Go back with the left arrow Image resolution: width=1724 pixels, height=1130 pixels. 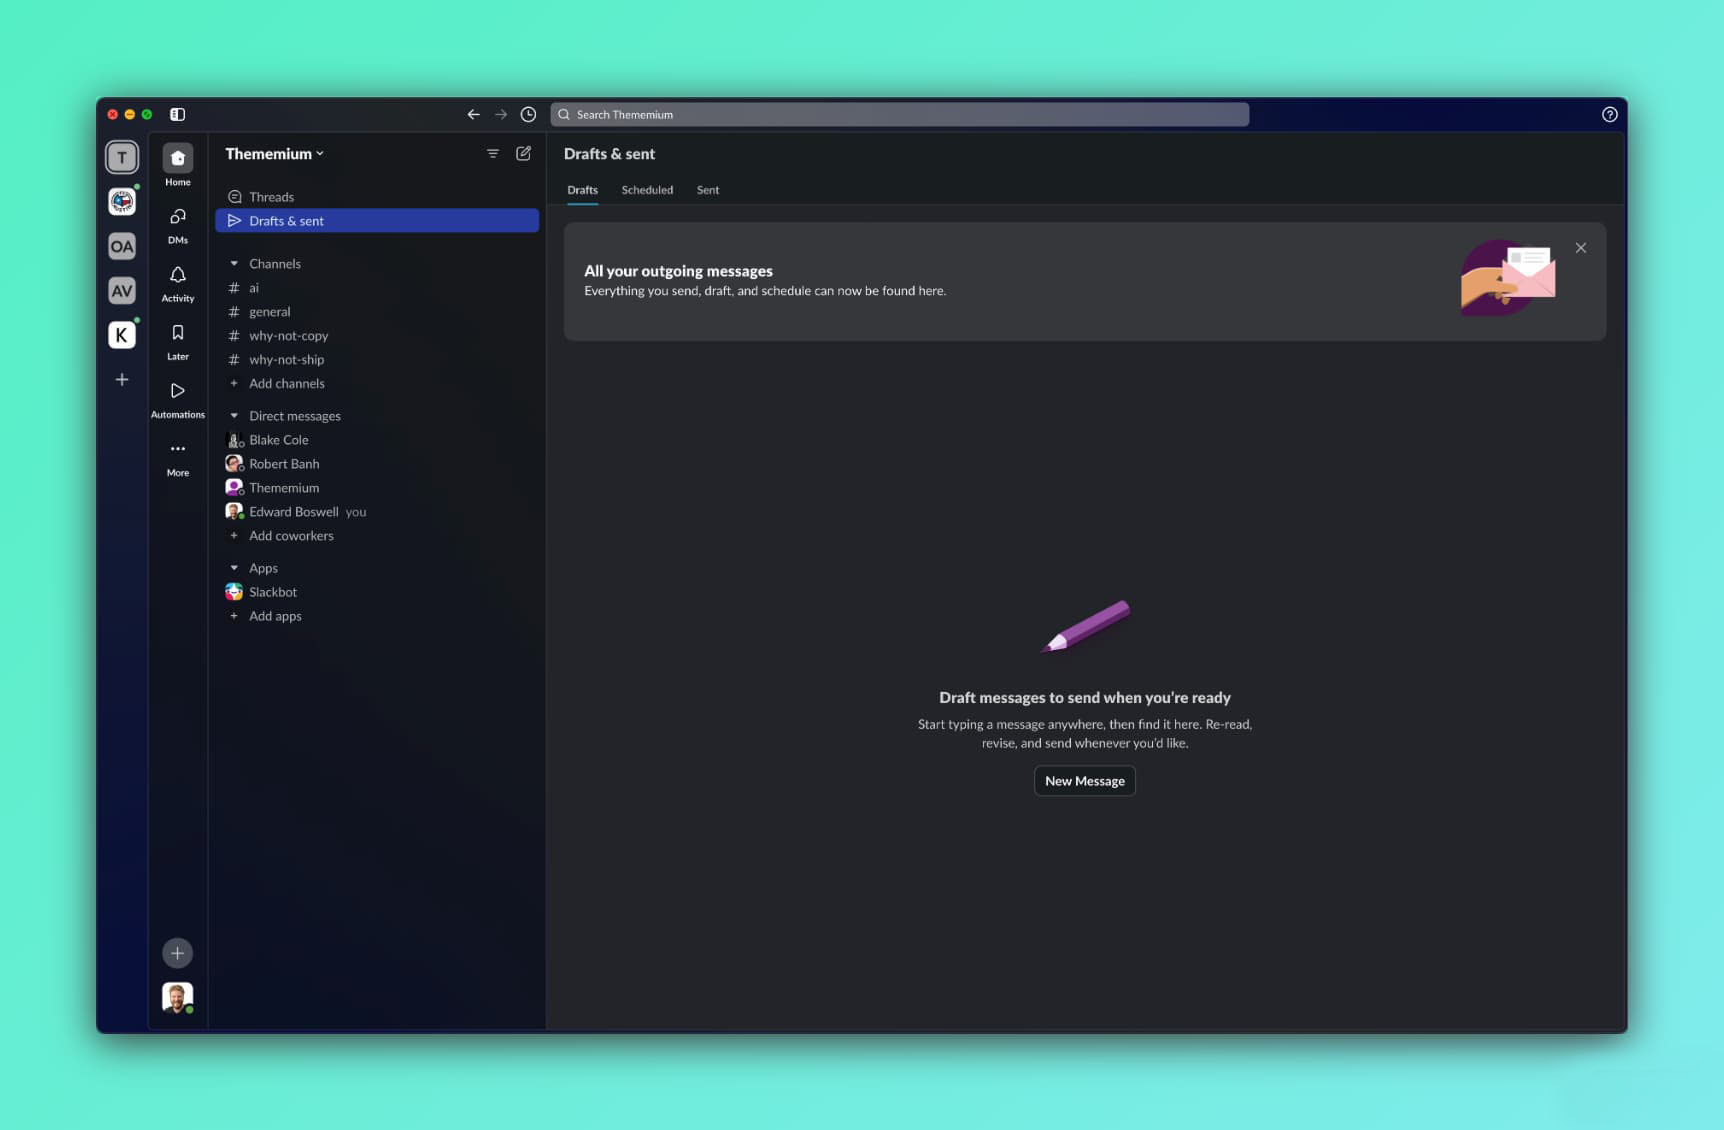473,114
